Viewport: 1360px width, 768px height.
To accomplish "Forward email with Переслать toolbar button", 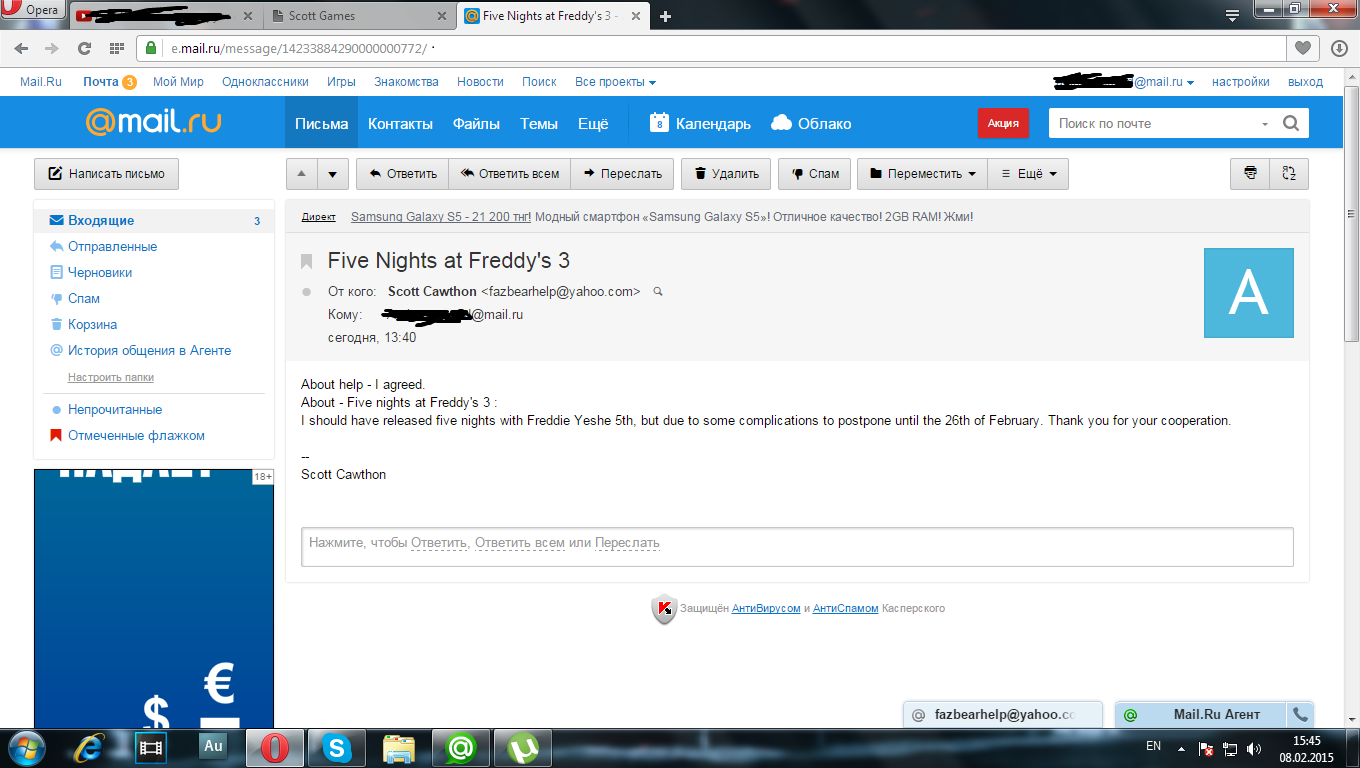I will (x=623, y=174).
